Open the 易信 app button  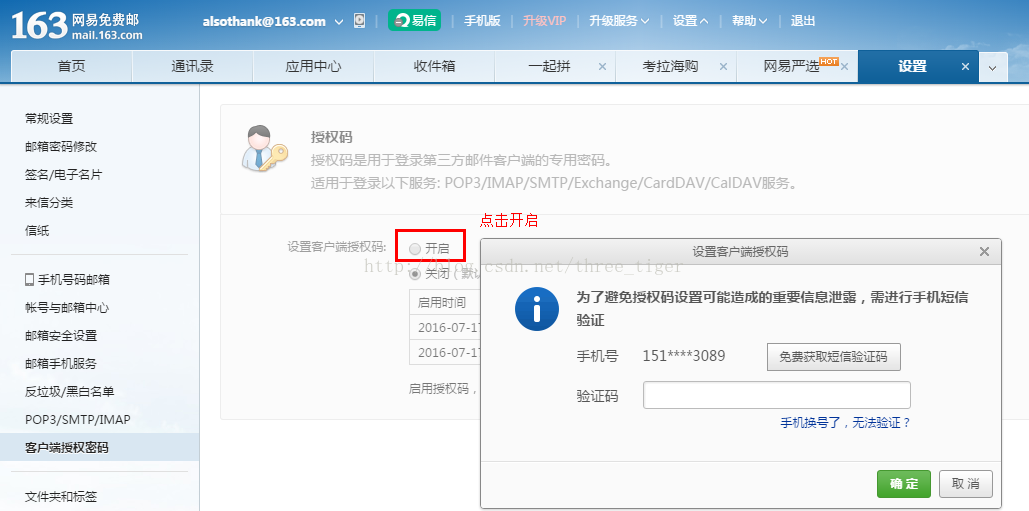click(x=414, y=20)
